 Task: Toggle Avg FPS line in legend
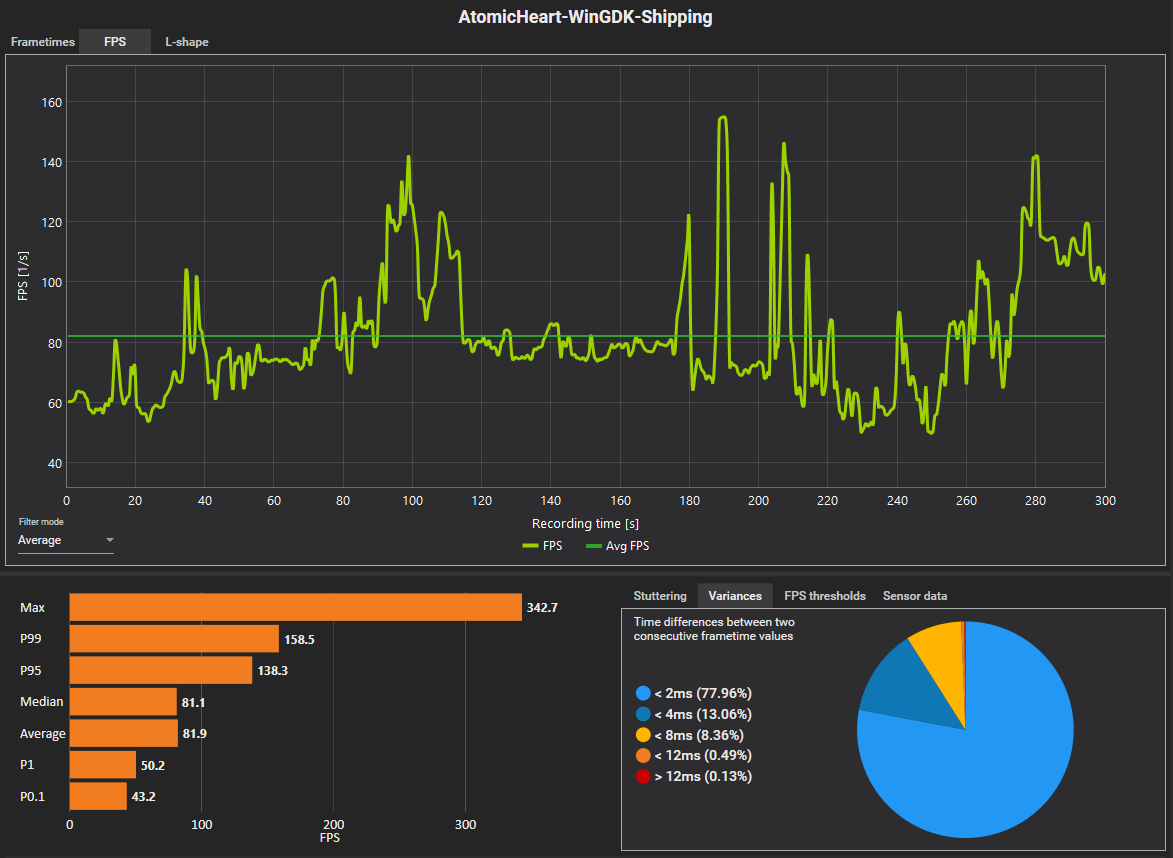(617, 546)
